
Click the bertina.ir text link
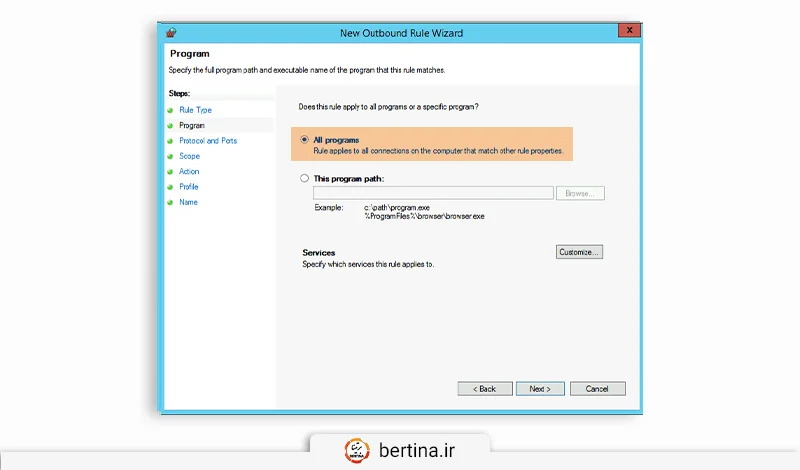(x=418, y=448)
